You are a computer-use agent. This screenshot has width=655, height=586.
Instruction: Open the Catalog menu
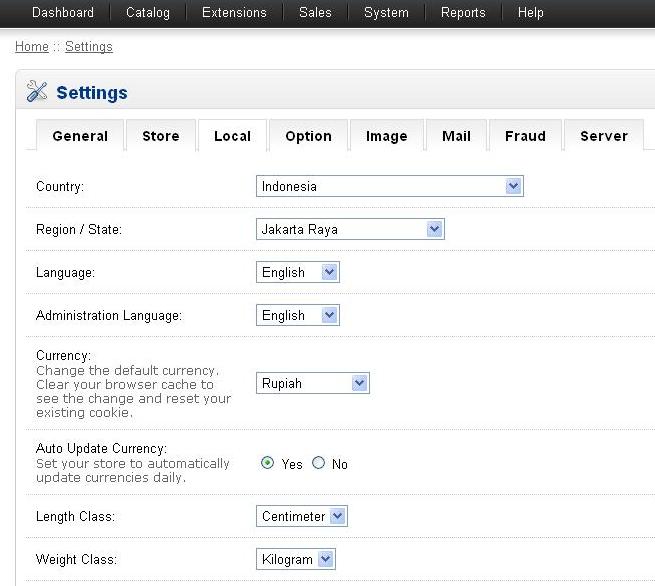click(x=148, y=13)
